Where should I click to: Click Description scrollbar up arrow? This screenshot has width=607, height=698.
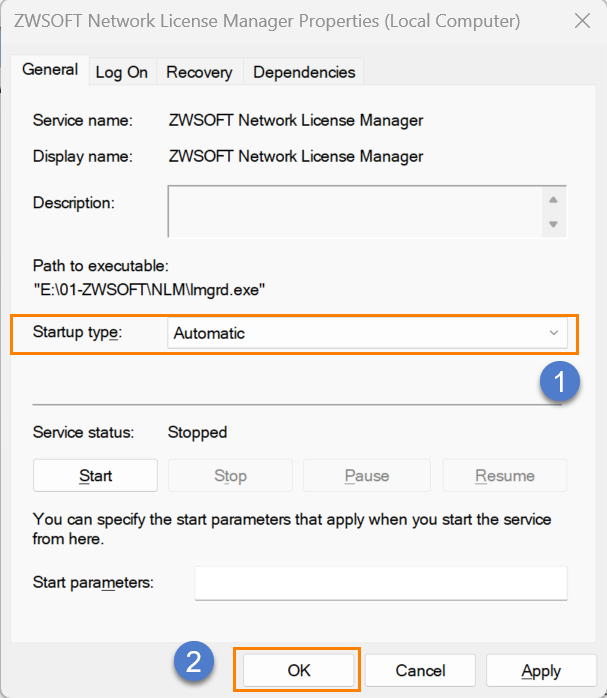(x=554, y=199)
